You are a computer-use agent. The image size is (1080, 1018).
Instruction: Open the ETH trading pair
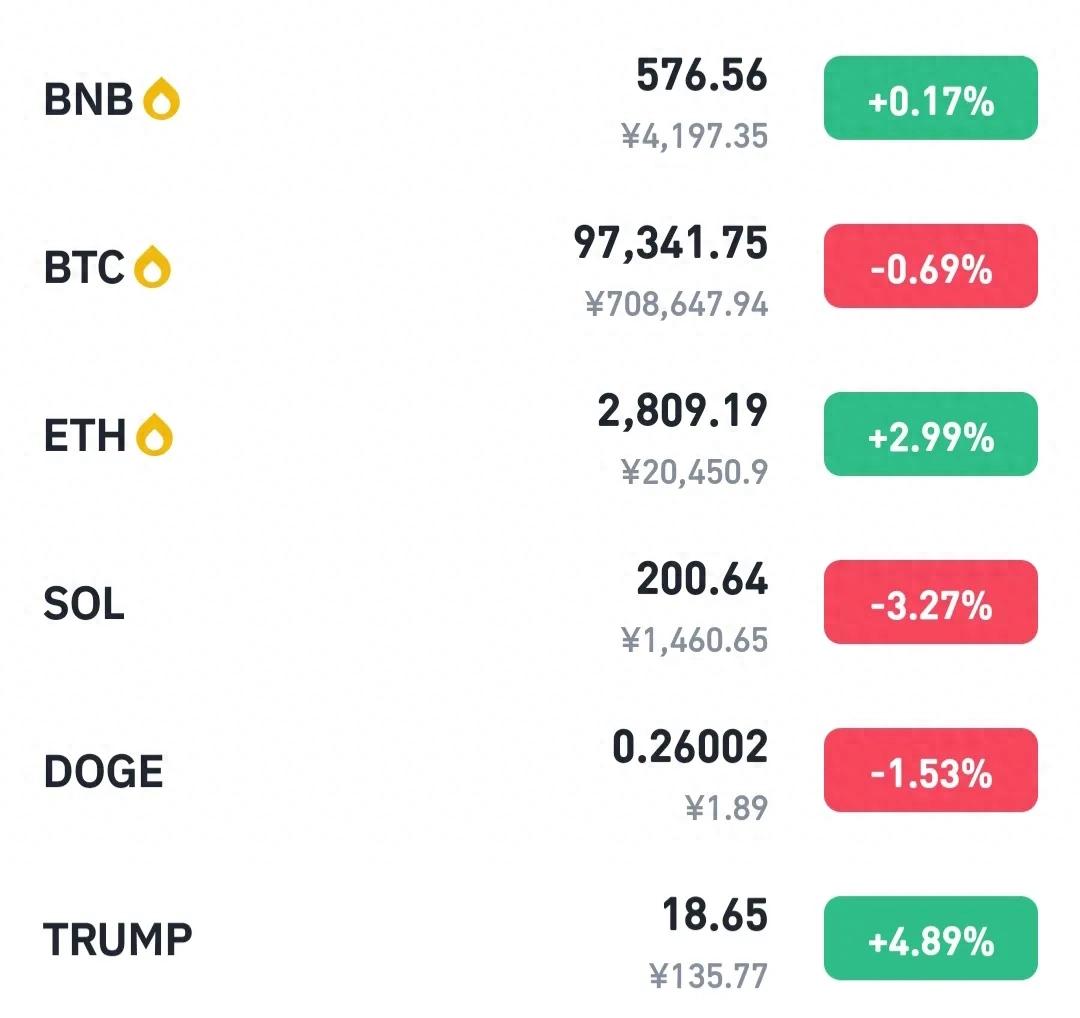(540, 435)
